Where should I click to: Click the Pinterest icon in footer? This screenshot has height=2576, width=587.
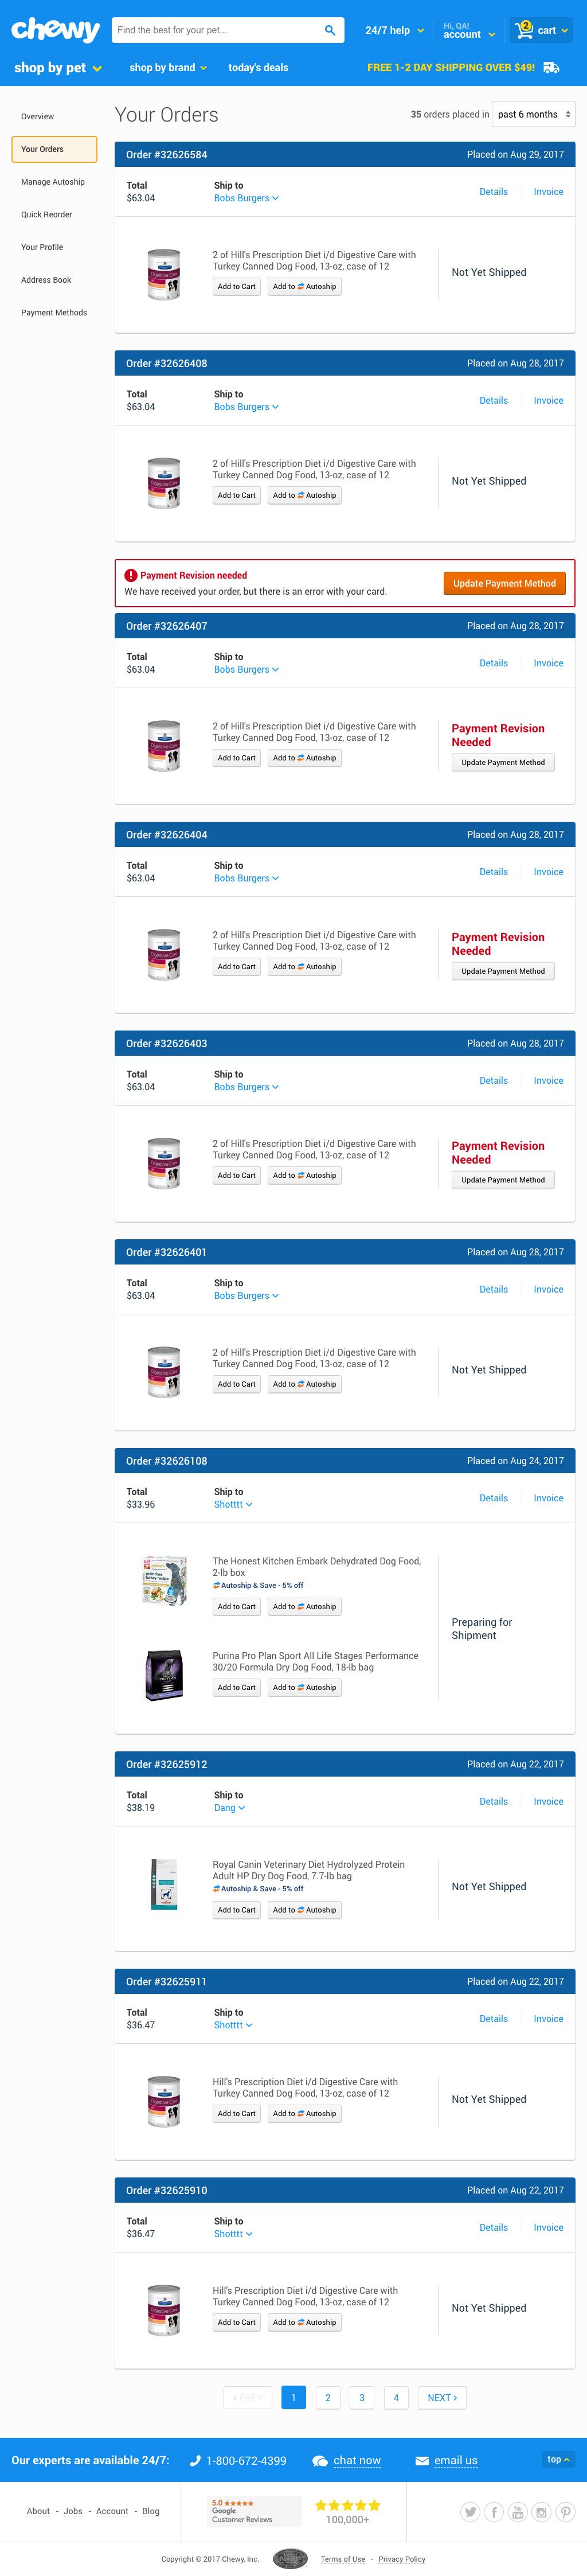(x=565, y=2511)
